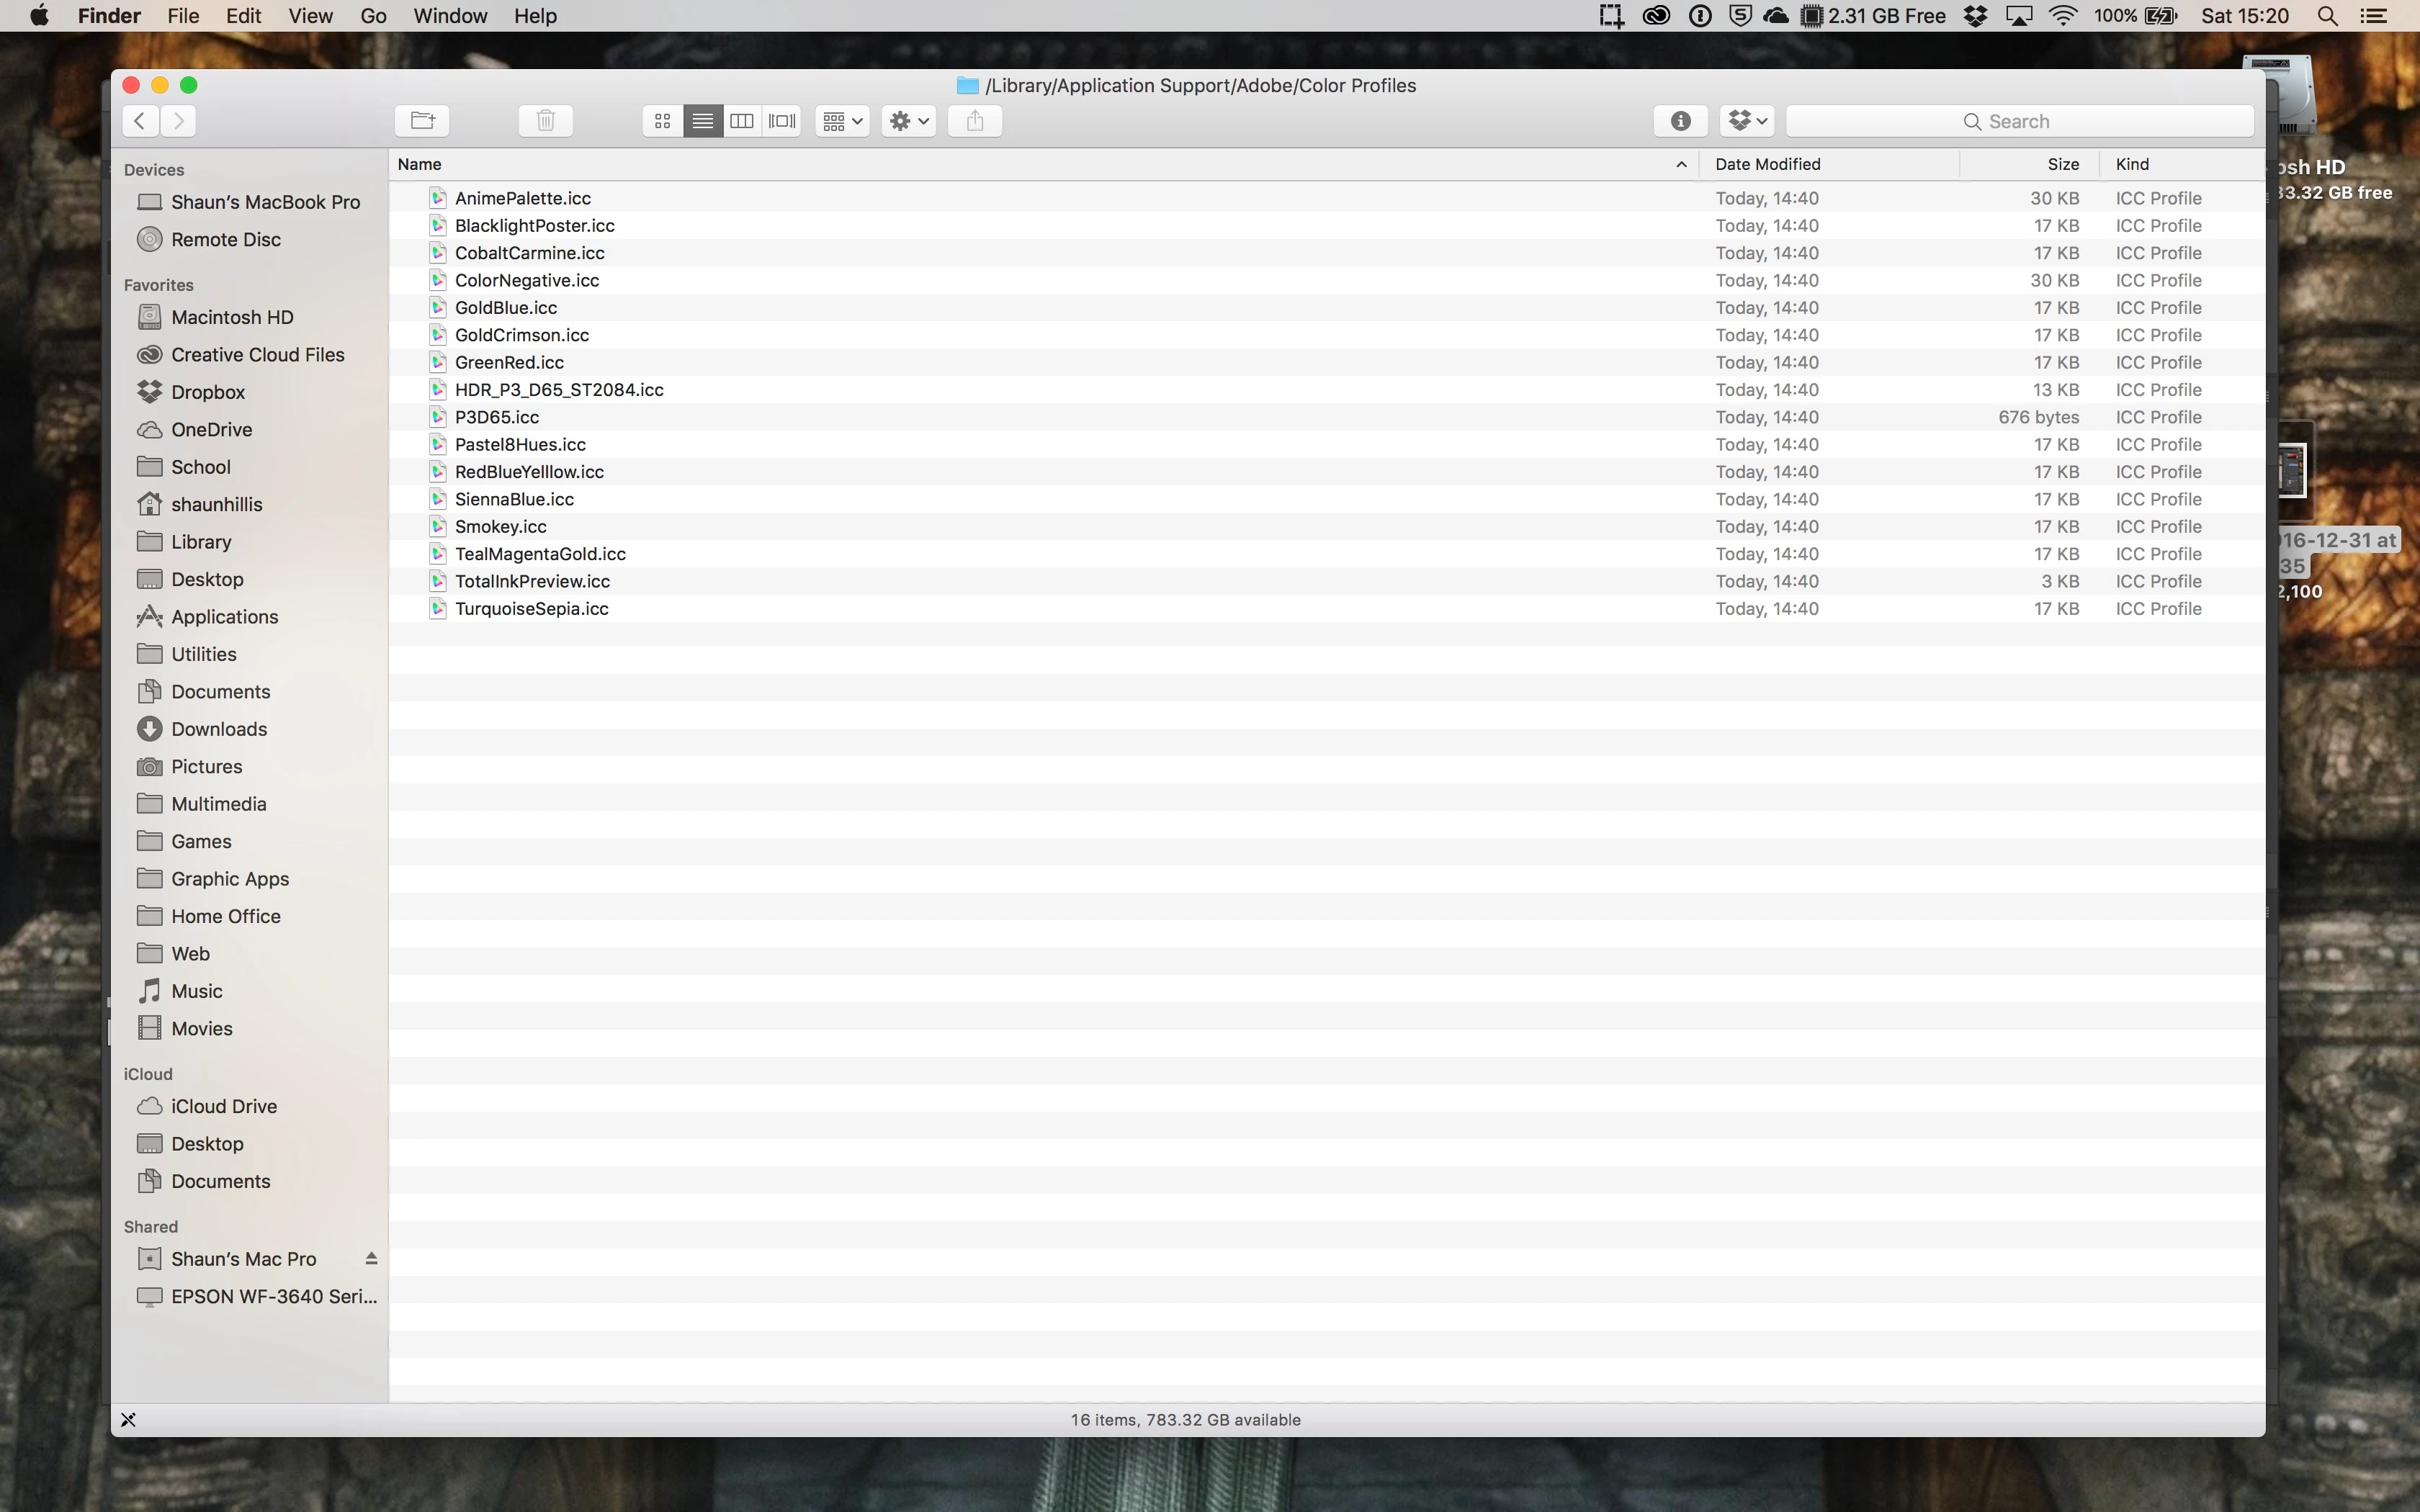Open the Go menu
Image resolution: width=2420 pixels, height=1512 pixels.
pos(373,16)
